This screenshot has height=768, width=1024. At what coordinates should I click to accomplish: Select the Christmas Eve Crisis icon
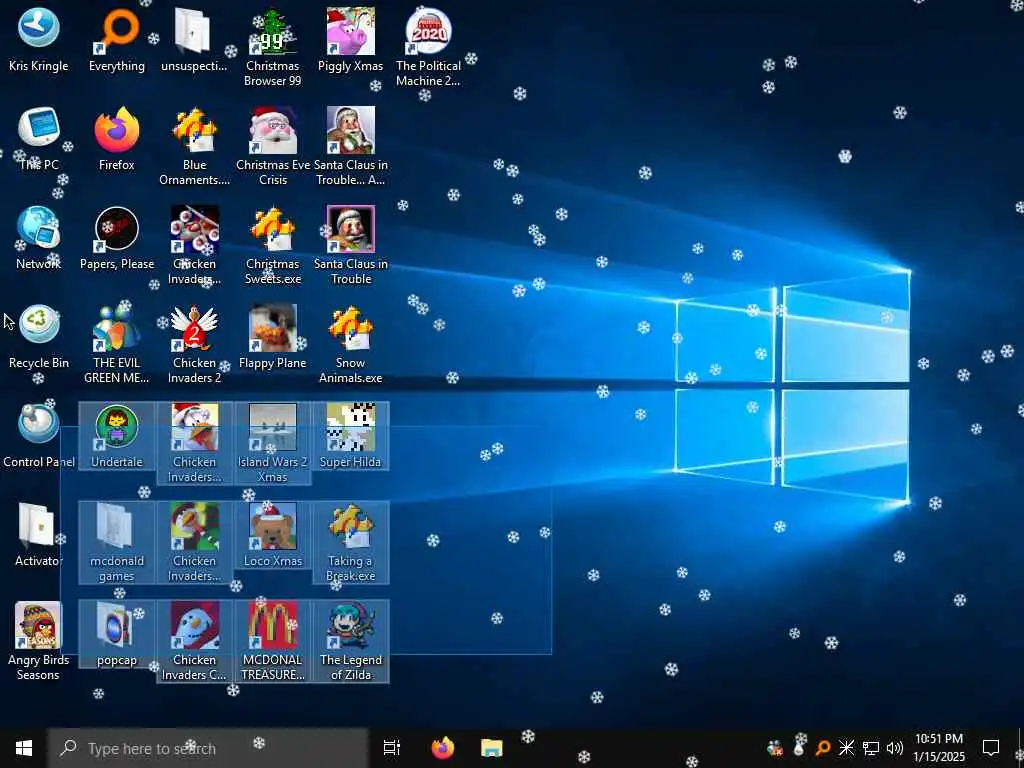point(272,146)
